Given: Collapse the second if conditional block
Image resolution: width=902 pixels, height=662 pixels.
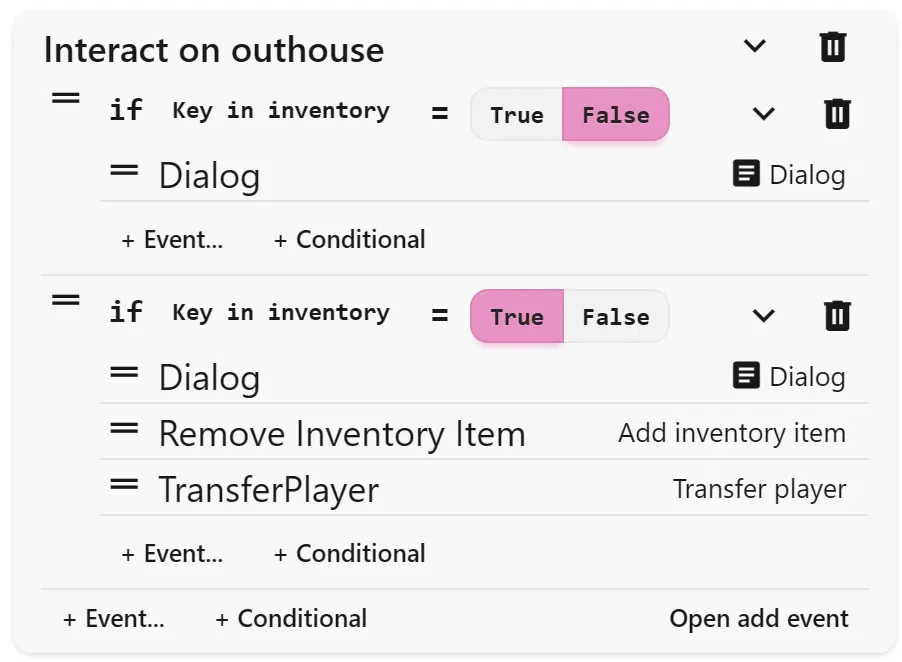Looking at the screenshot, I should (763, 315).
